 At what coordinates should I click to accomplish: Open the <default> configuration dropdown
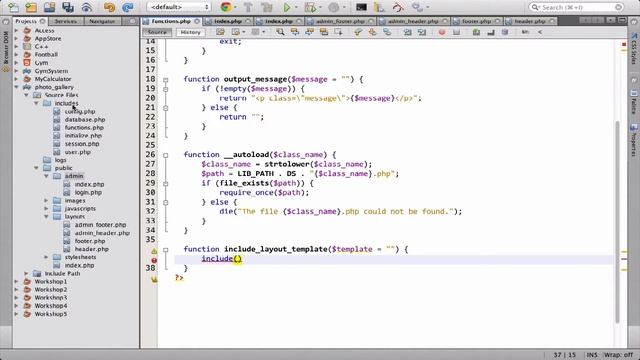(178, 7)
